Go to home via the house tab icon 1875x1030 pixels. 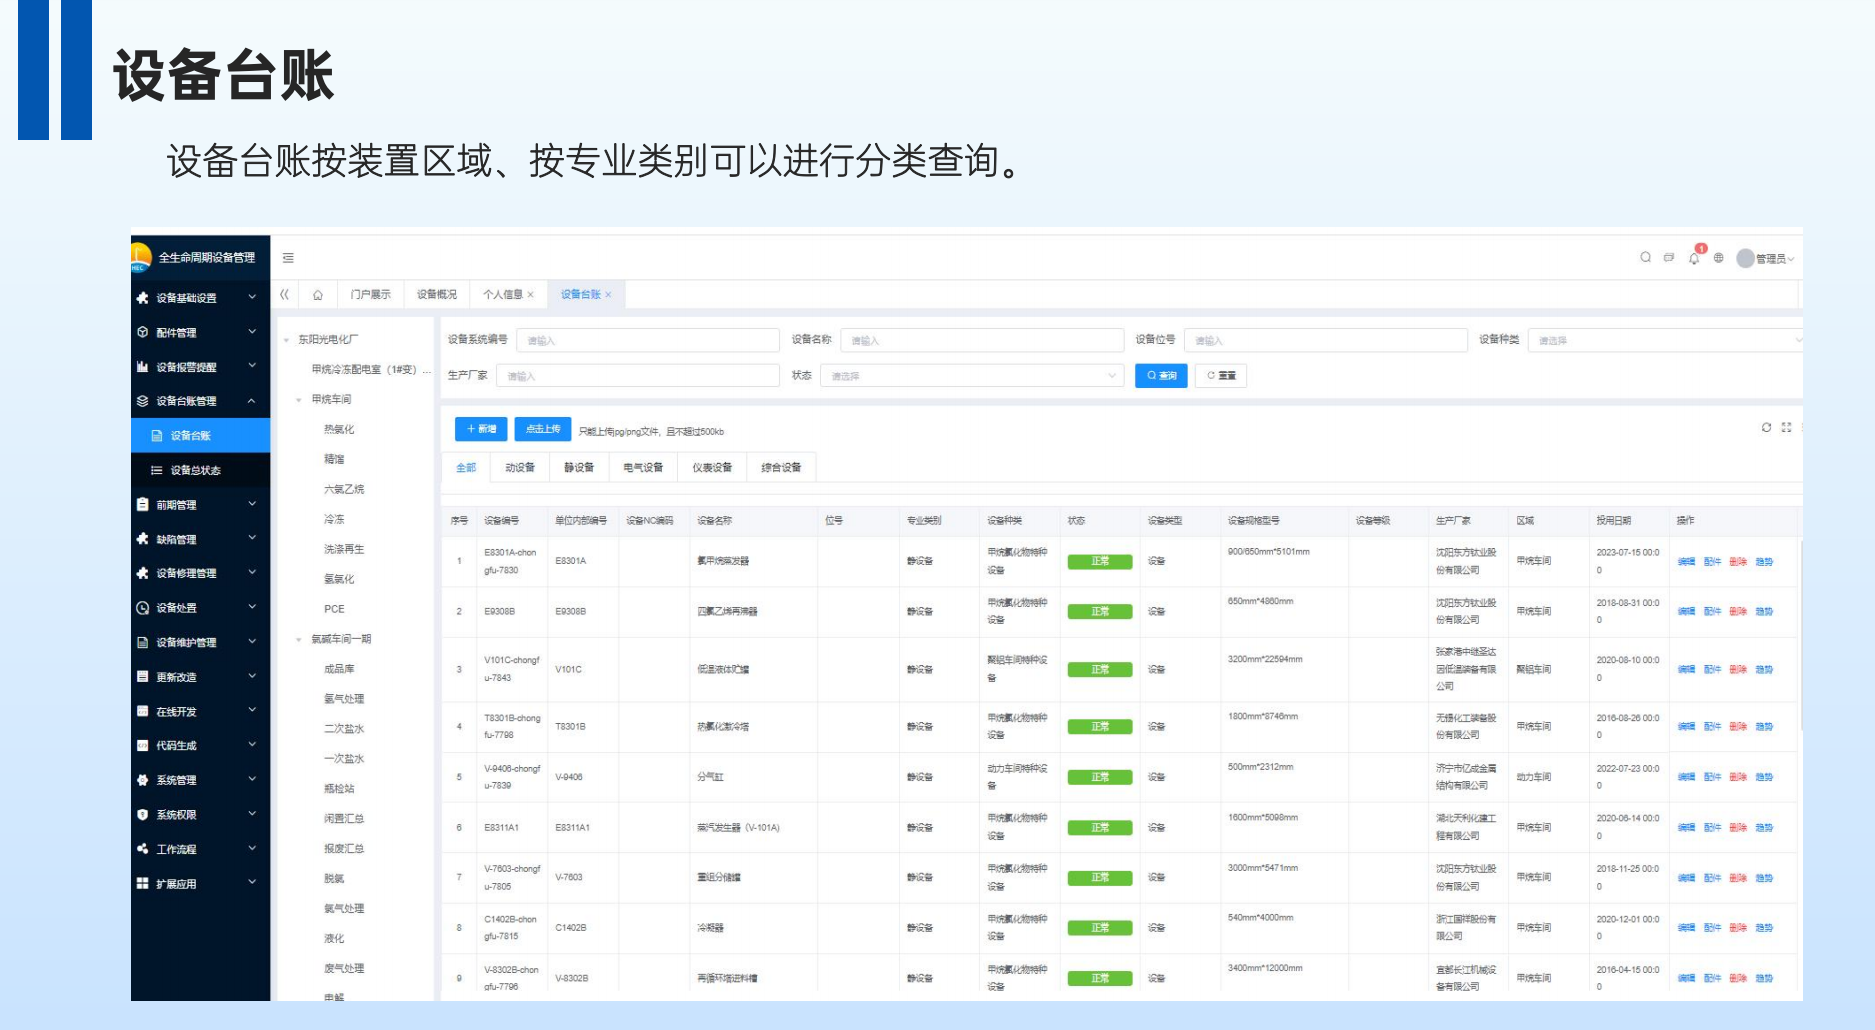coord(318,295)
